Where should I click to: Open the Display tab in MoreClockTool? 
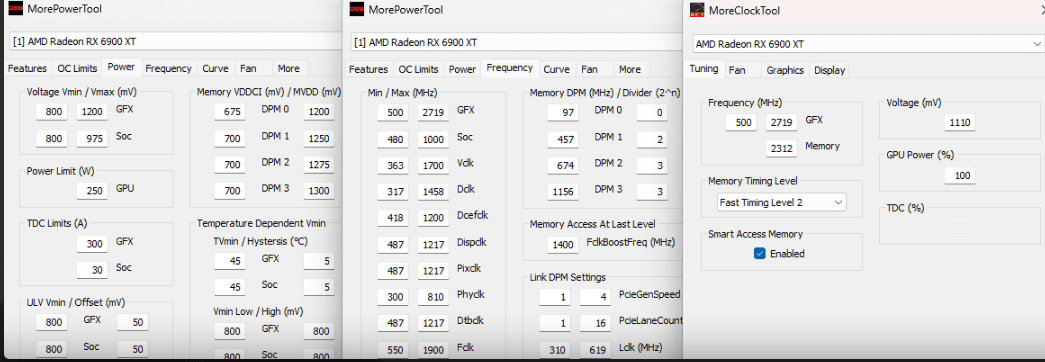point(830,70)
